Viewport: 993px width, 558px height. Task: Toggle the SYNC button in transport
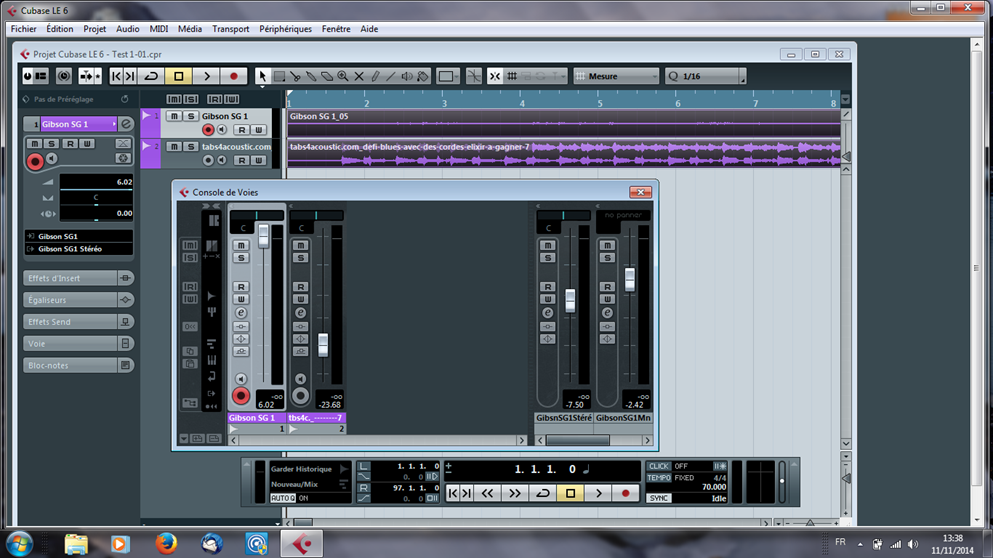click(659, 498)
